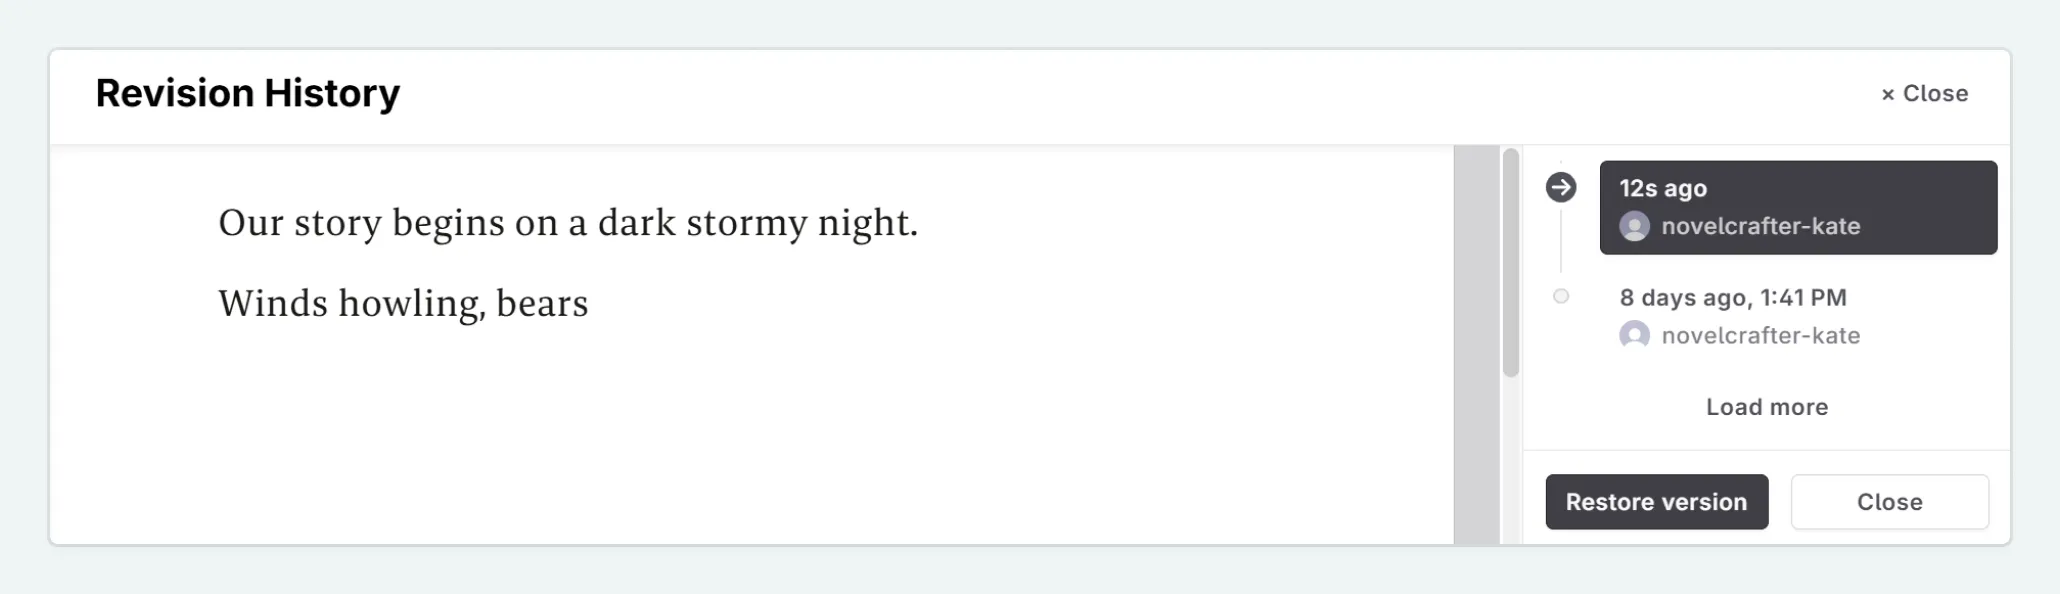Click the "Winds howling, bears" paragraph
Image resolution: width=2060 pixels, height=594 pixels.
[x=403, y=303]
